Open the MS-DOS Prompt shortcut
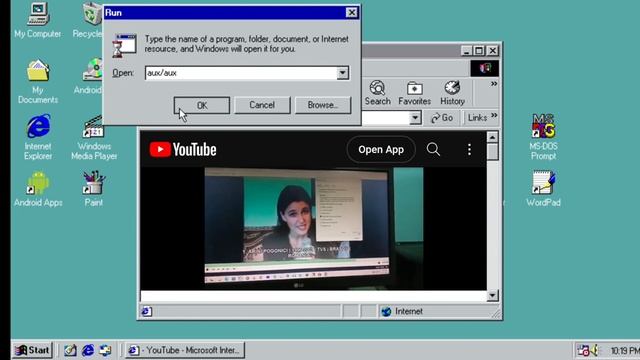Screen dimensions: 640x360 point(543,137)
